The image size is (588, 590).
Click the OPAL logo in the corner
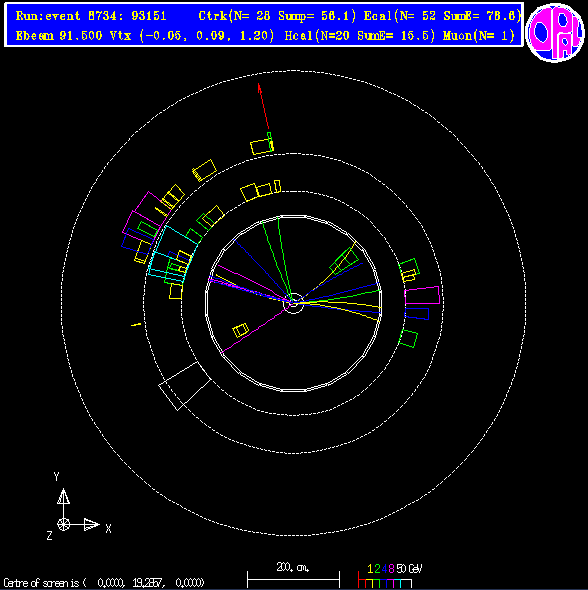(555, 32)
